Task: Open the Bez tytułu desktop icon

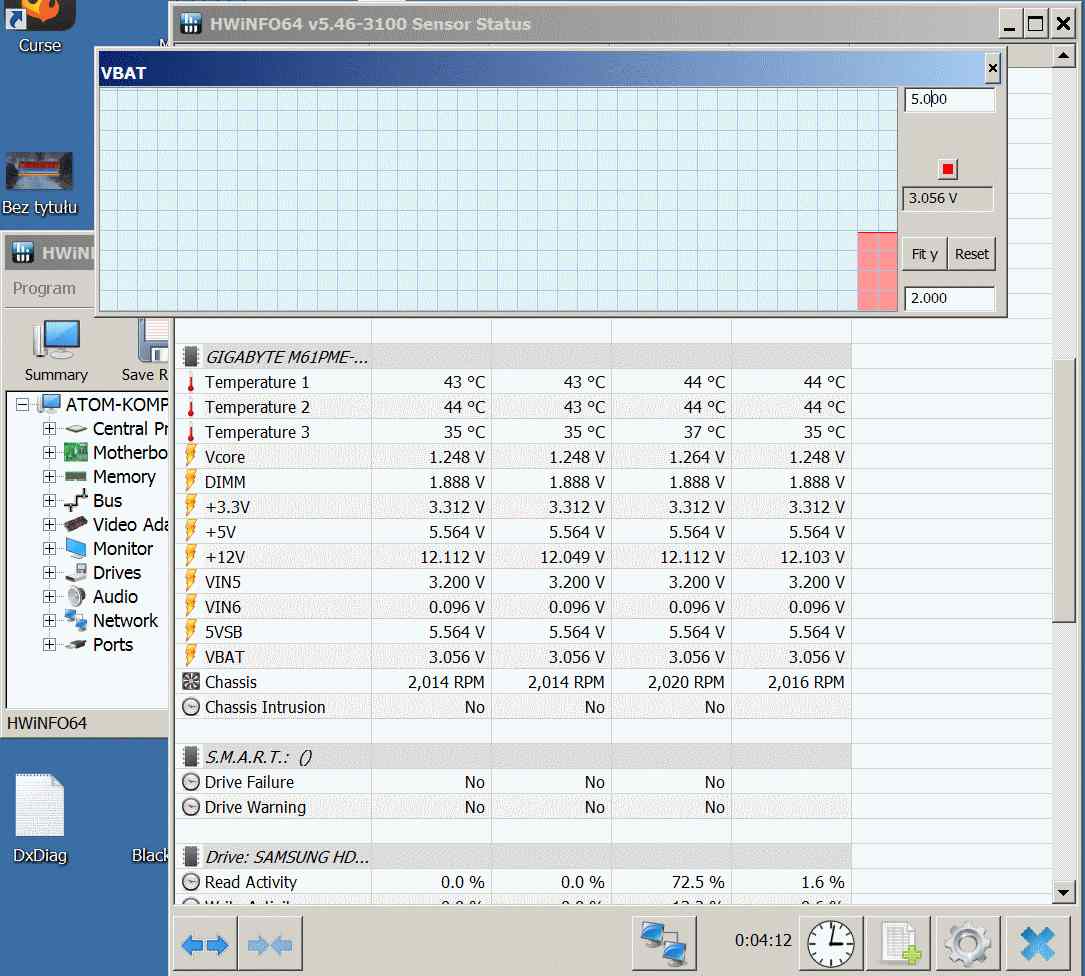Action: [39, 184]
